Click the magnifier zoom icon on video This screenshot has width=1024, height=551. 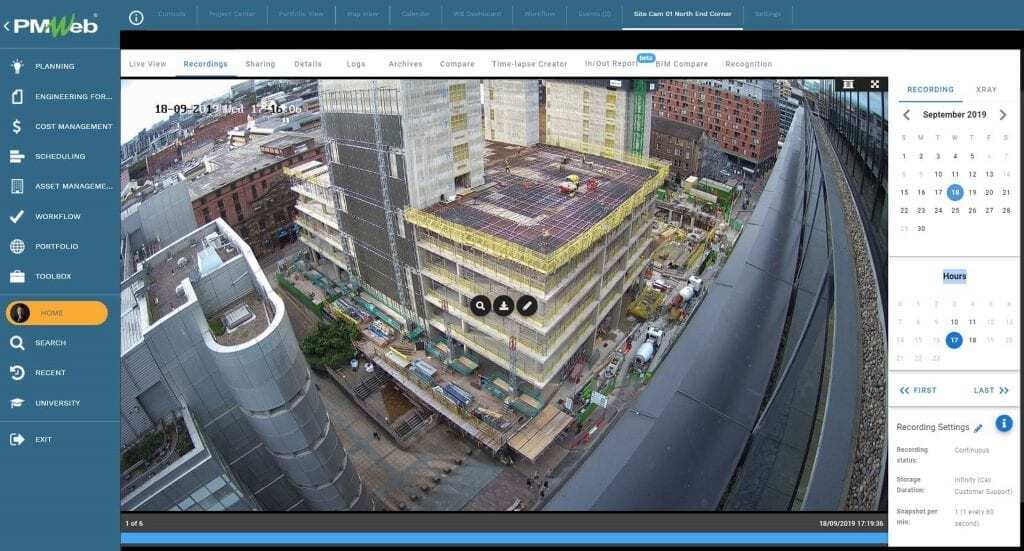[481, 306]
